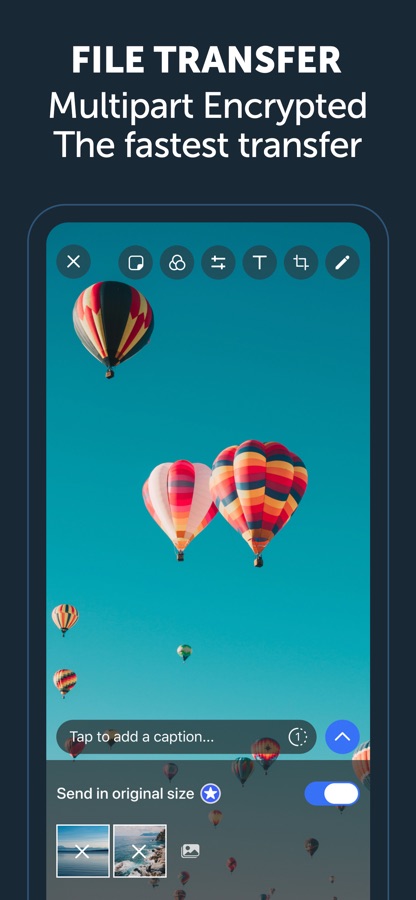416x900 pixels.
Task: Remove the second rocky coast thumbnail
Action: click(139, 851)
